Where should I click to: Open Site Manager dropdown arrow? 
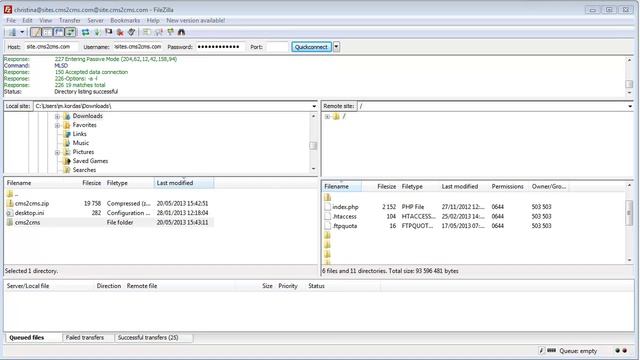[22, 32]
